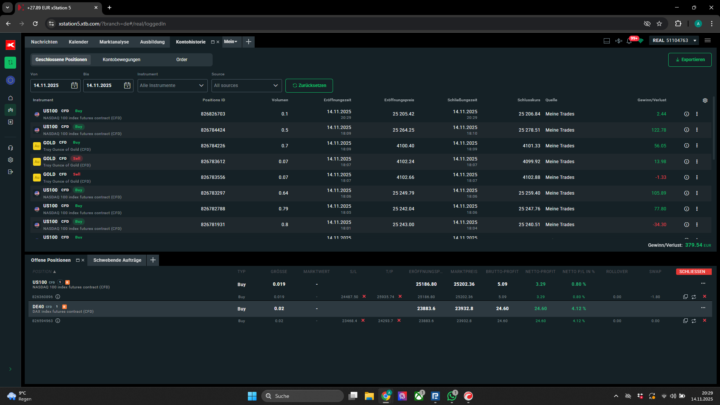Reverse the open DE40 position icon
The image size is (720, 405).
(694, 321)
